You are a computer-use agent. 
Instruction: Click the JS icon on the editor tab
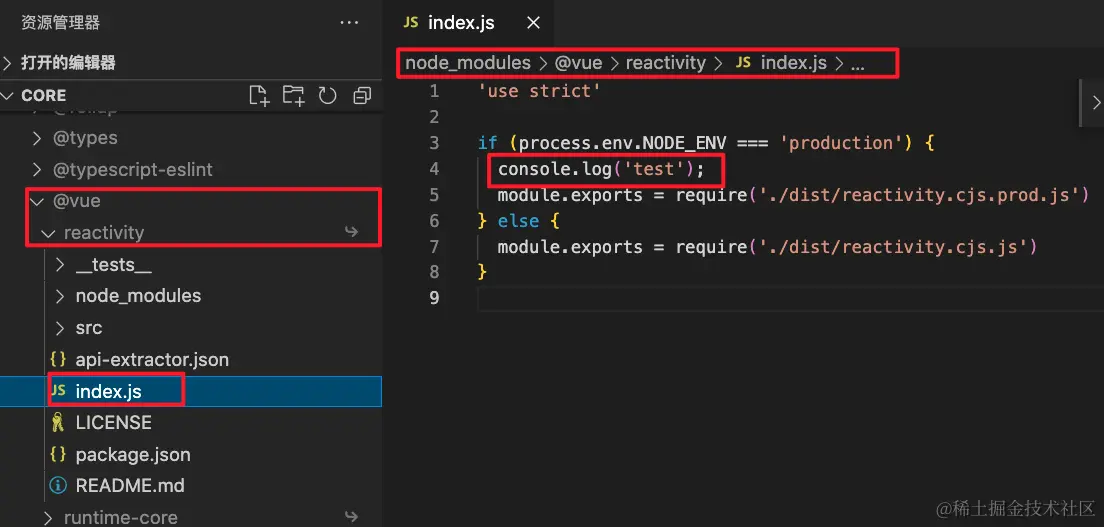[x=410, y=23]
